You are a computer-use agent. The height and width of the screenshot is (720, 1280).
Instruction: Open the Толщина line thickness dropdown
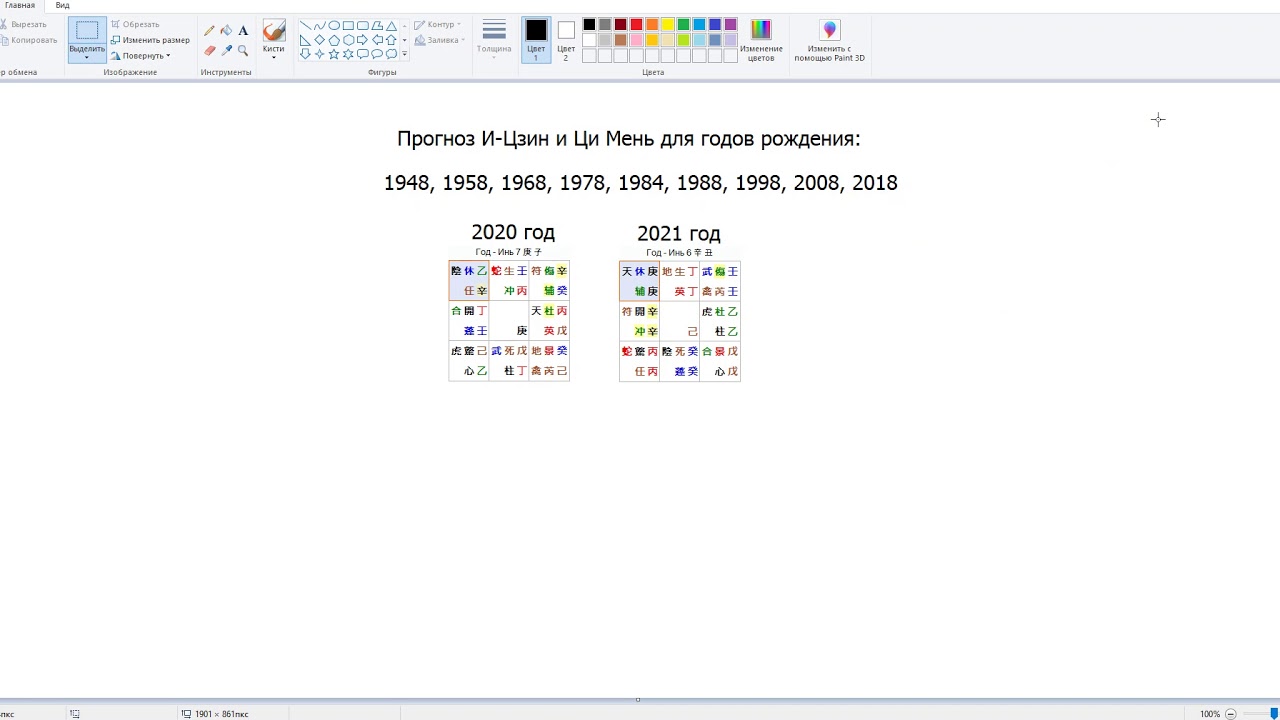tap(494, 40)
